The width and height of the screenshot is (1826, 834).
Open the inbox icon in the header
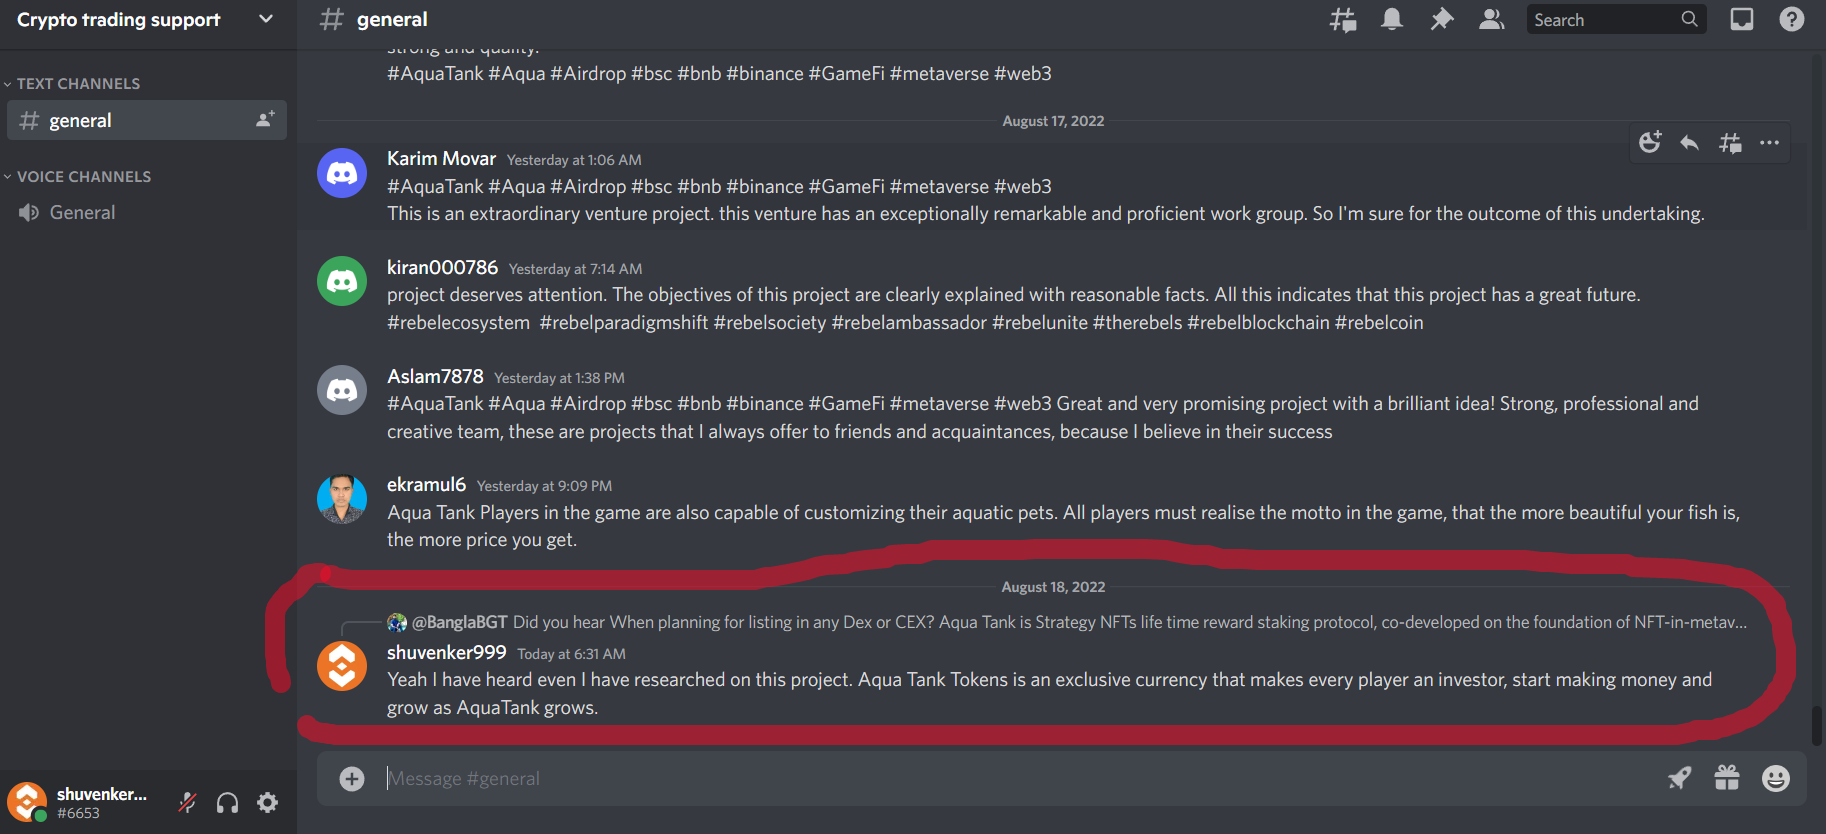coord(1742,19)
